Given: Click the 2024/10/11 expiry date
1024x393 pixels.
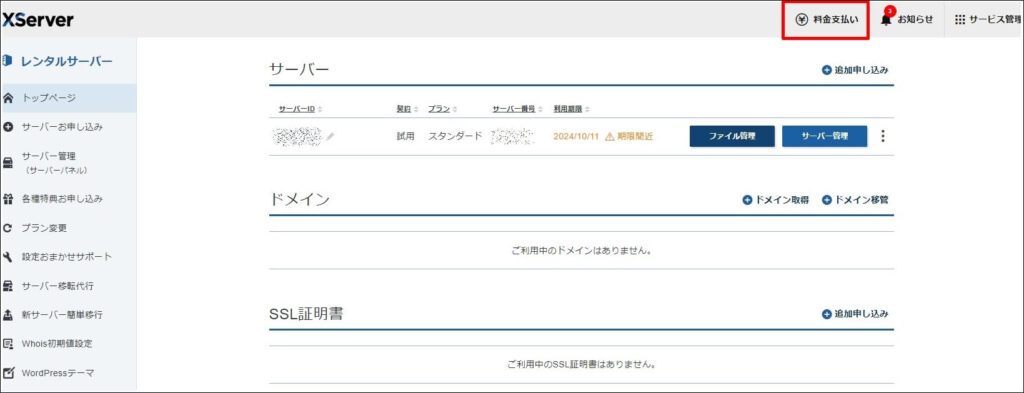Looking at the screenshot, I should point(575,136).
